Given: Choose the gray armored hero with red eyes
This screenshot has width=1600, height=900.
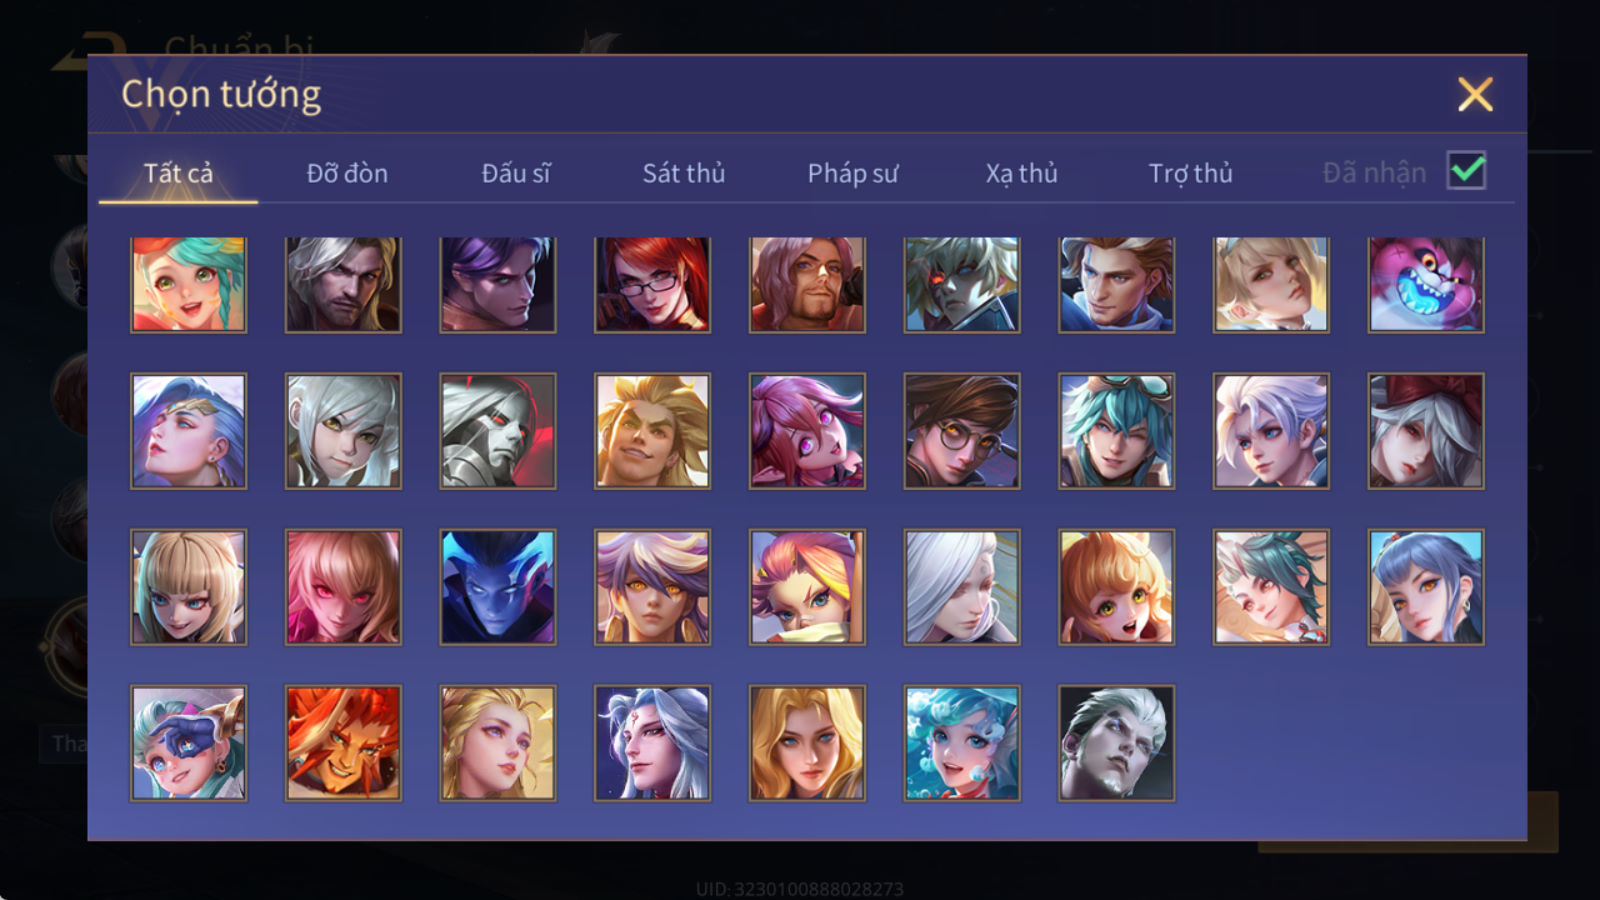Looking at the screenshot, I should pyautogui.click(x=498, y=431).
